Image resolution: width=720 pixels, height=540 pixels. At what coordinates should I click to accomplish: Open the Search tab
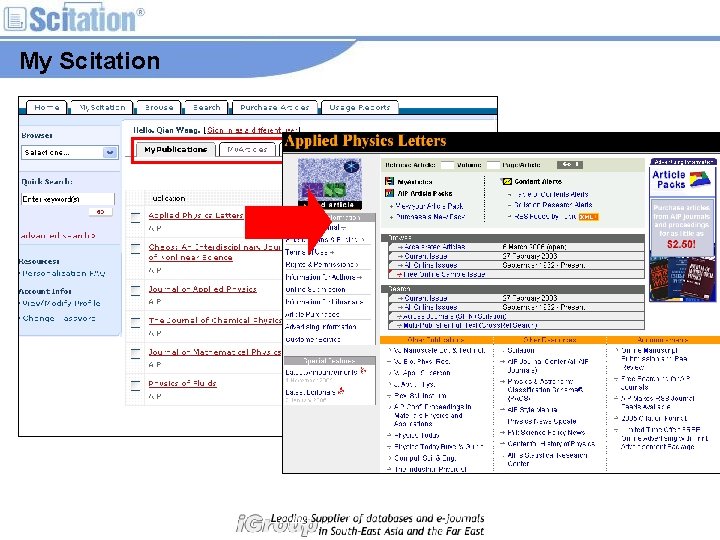(x=207, y=107)
